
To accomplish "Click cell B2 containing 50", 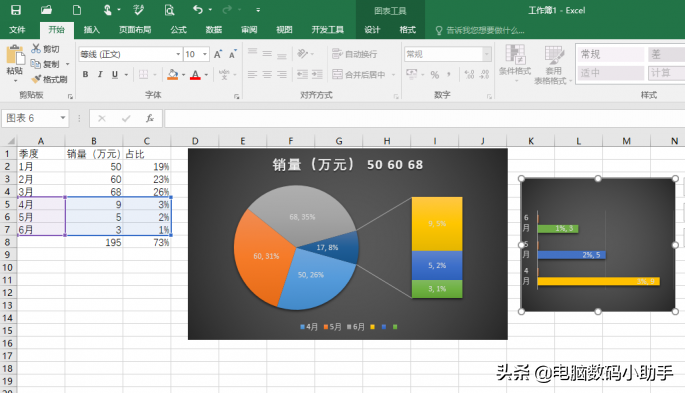I will click(94, 167).
